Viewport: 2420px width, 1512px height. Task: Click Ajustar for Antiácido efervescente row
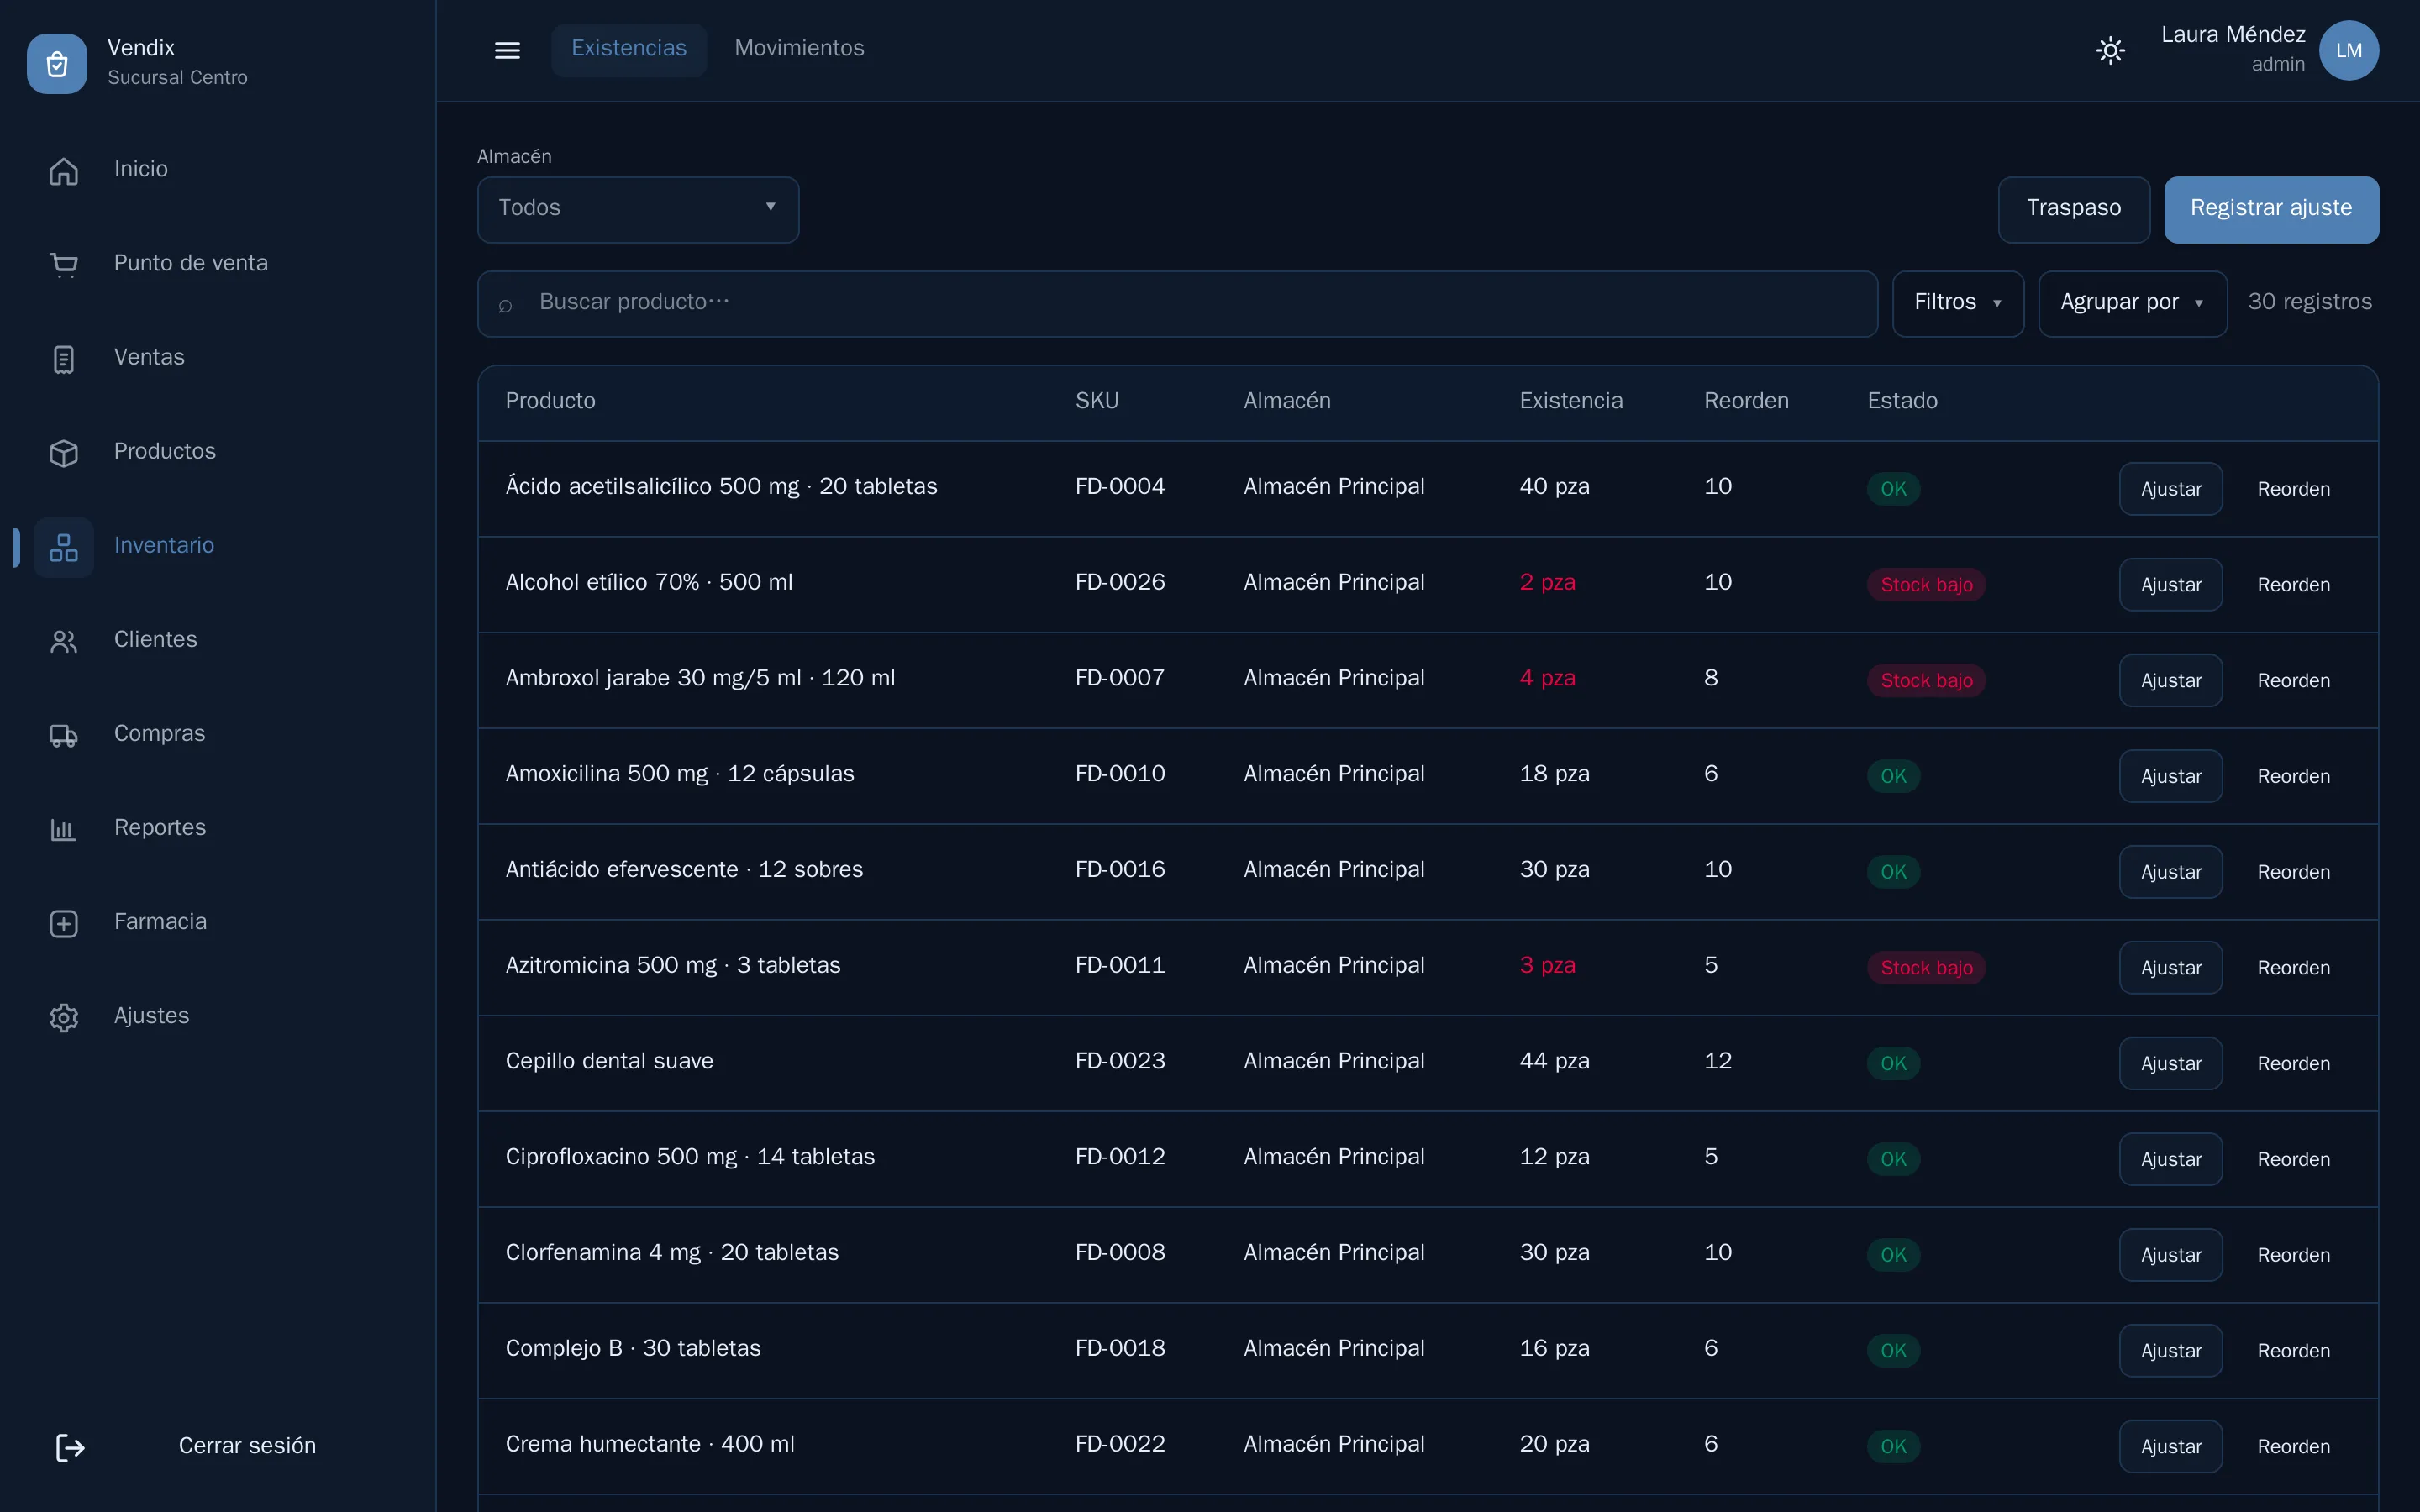(2170, 872)
